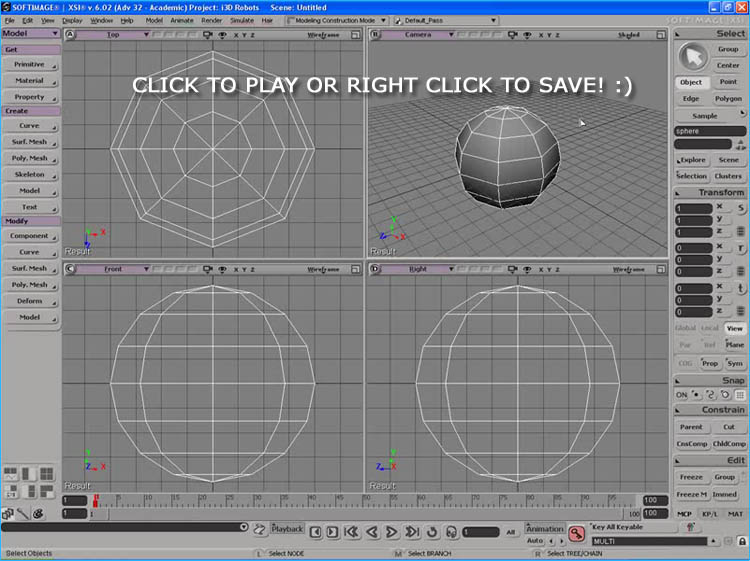Open the Render menu in menu bar

(x=212, y=20)
